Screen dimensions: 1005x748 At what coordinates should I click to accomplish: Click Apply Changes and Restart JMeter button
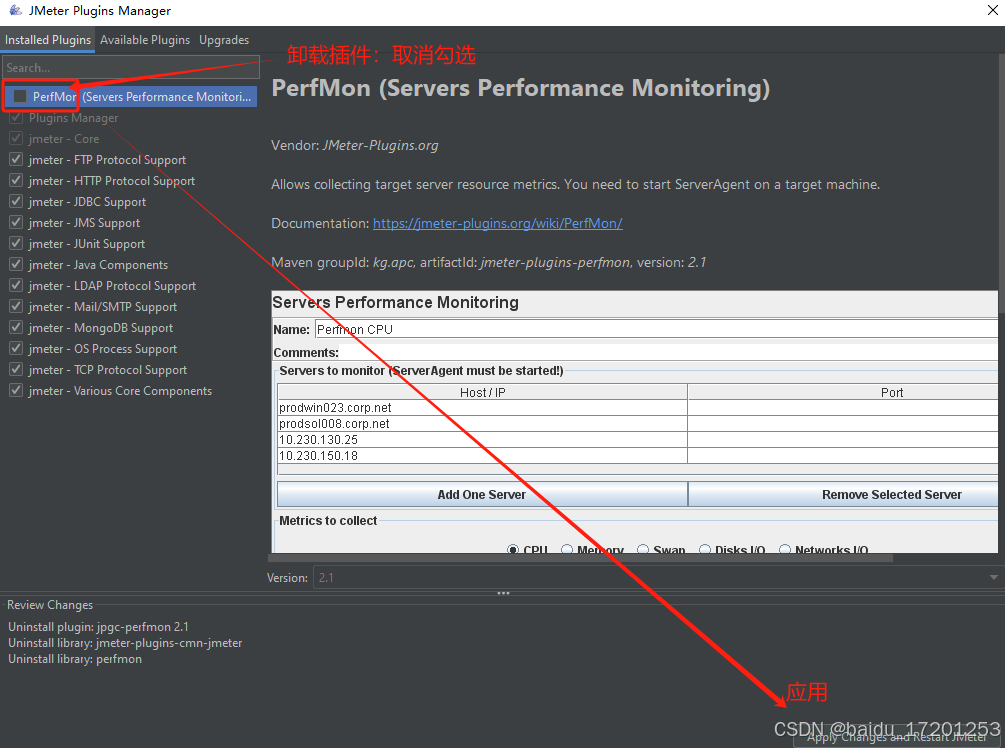(897, 737)
